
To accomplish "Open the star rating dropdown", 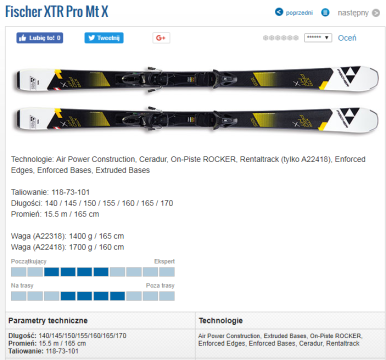I will coord(318,38).
